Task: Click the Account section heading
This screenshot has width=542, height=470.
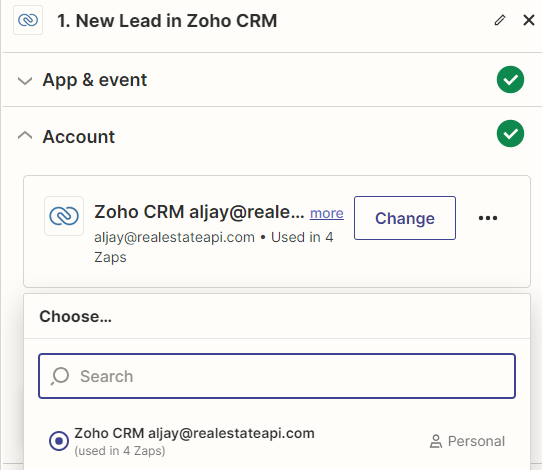Action: pos(79,137)
